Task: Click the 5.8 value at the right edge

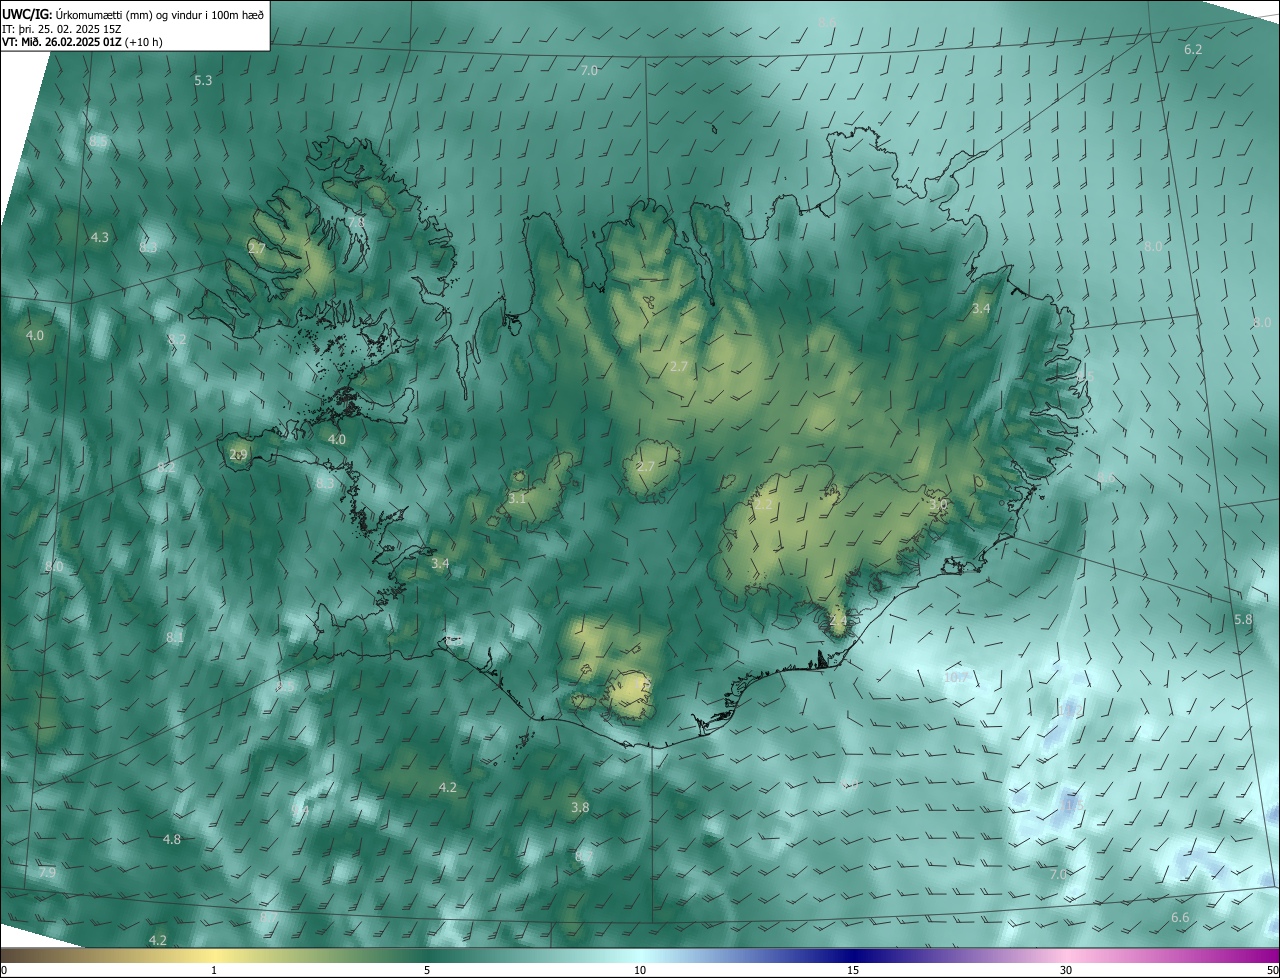Action: pyautogui.click(x=1243, y=620)
